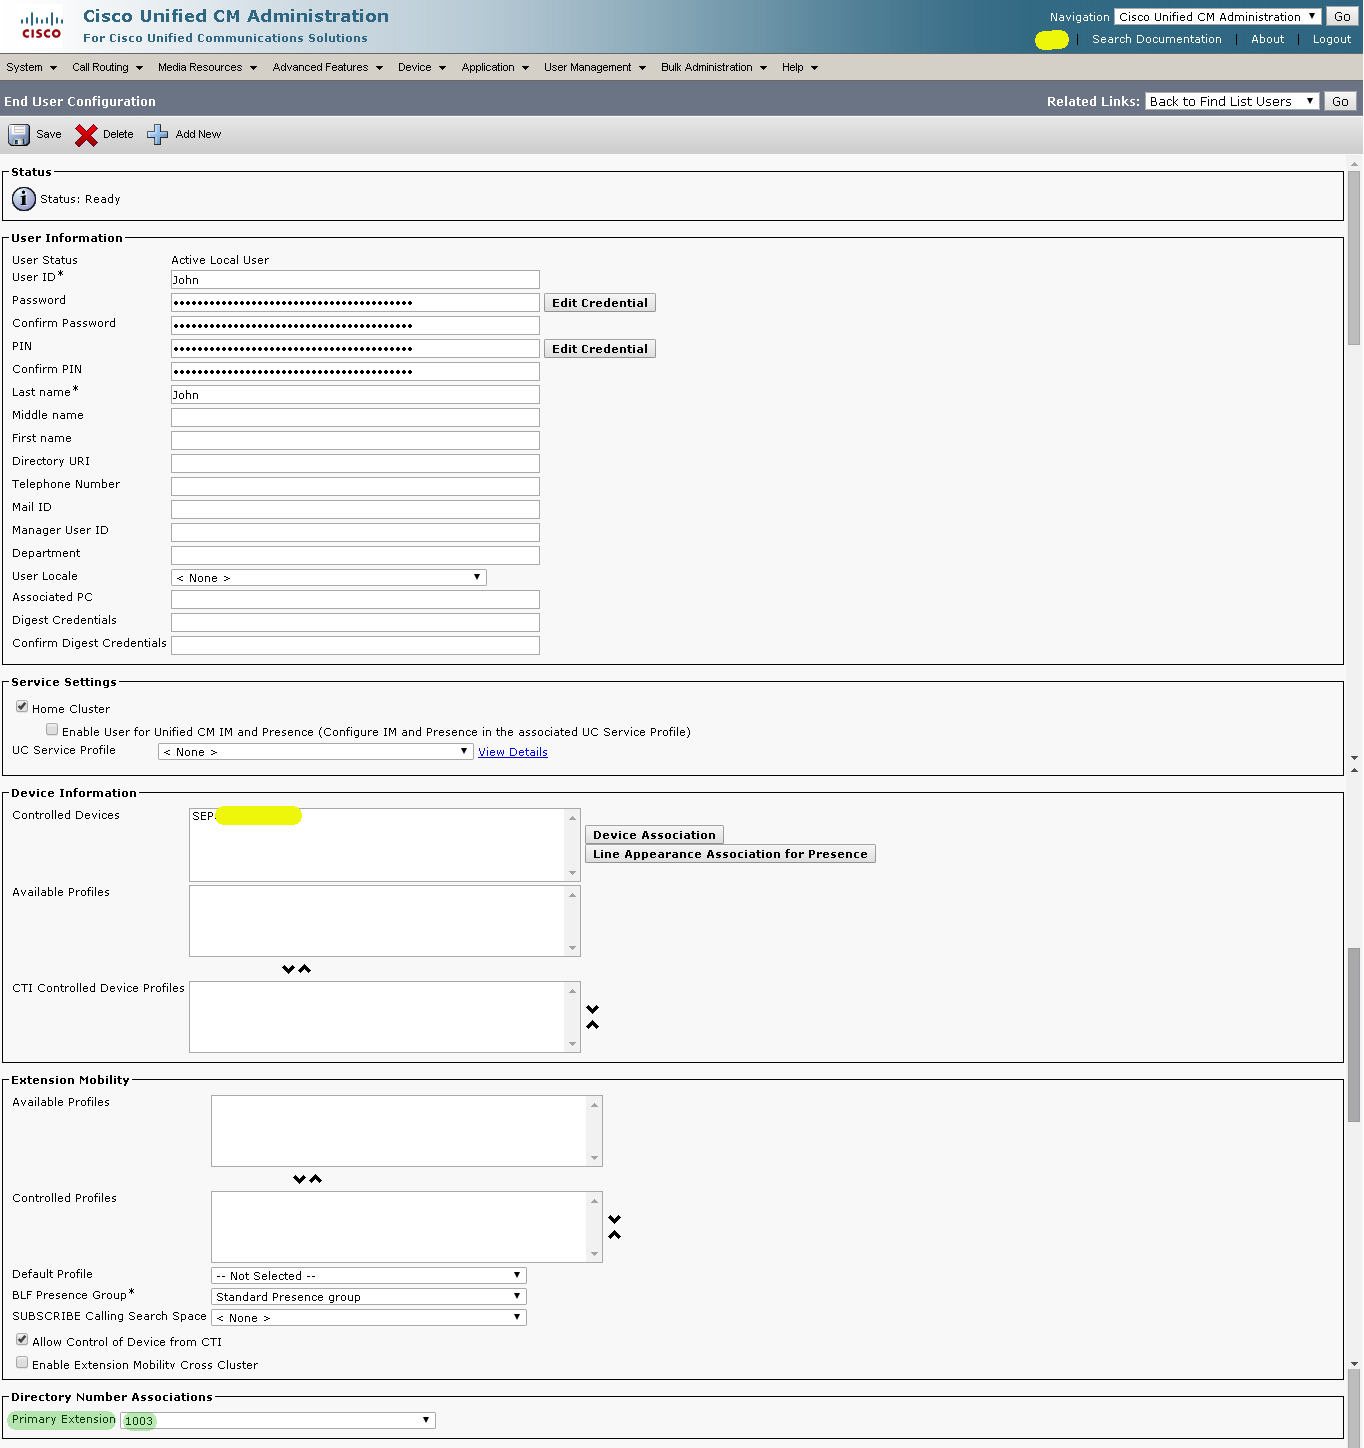Enable User for Unified CM IM and Presence
Image resolution: width=1364 pixels, height=1448 pixels.
[52, 729]
